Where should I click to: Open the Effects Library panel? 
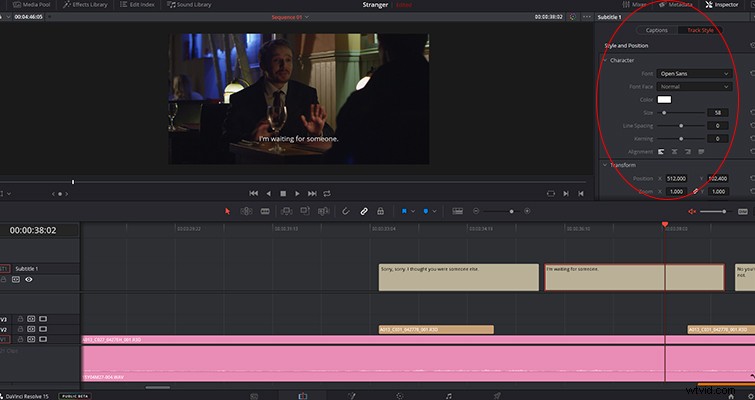85,5
